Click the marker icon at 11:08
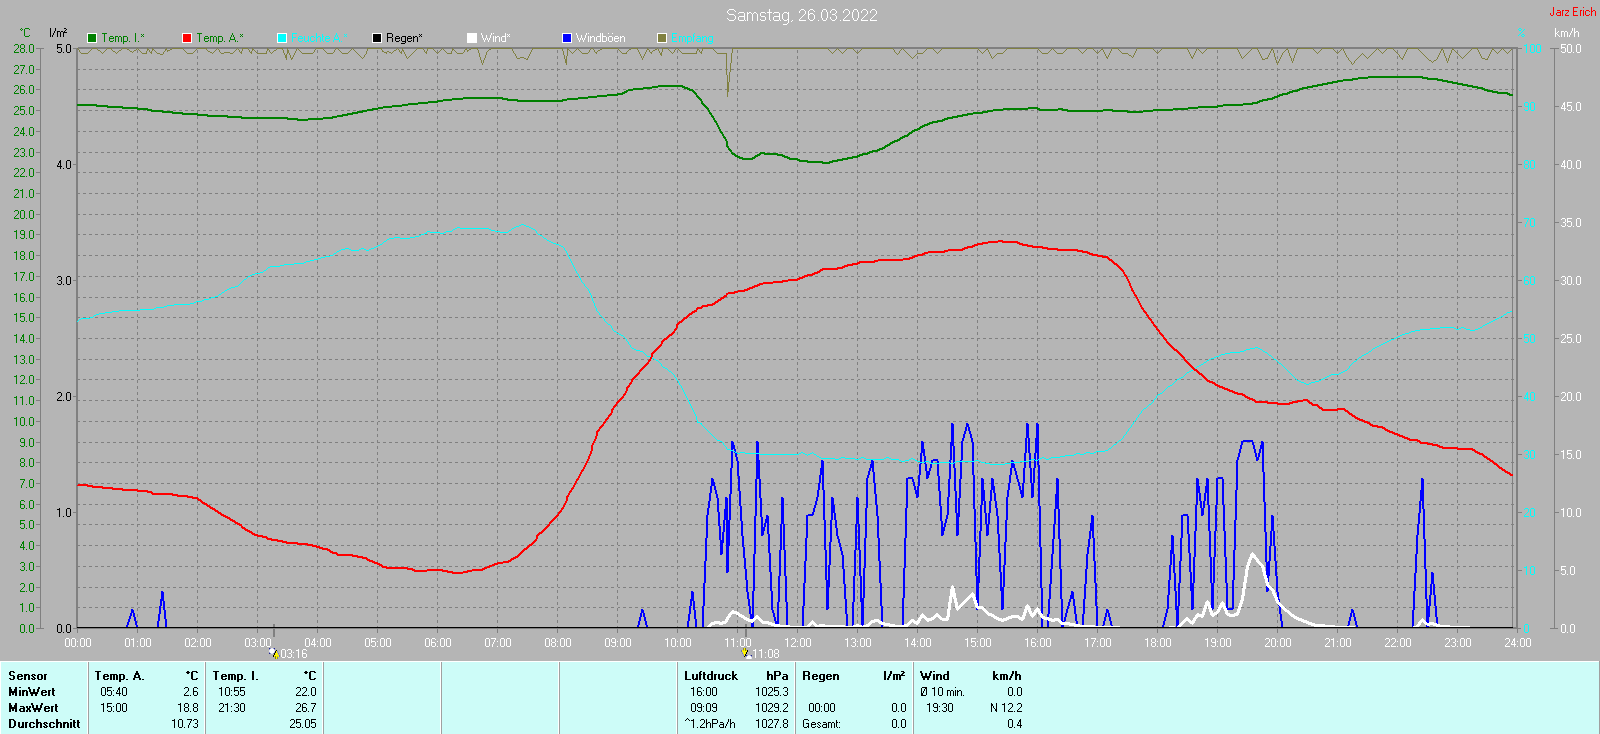Screen dimensions: 1600x734 point(745,653)
